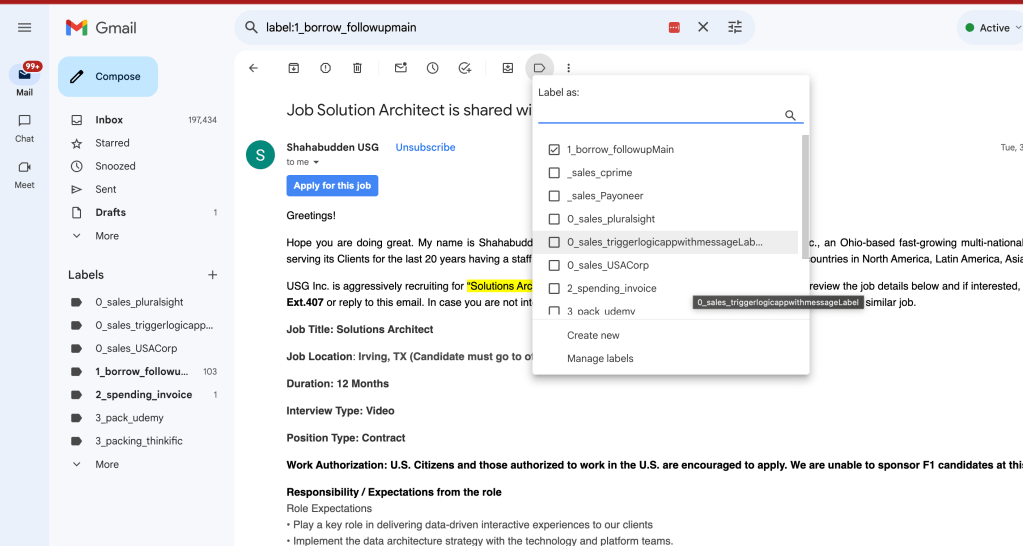Click the red extension icon in search bar

pyautogui.click(x=674, y=27)
